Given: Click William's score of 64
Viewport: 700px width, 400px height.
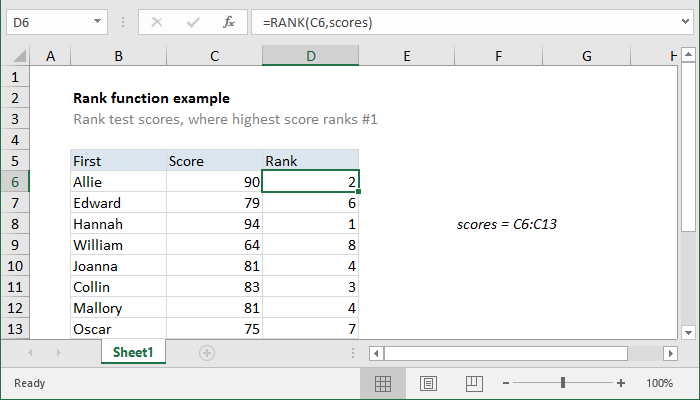Looking at the screenshot, I should tap(214, 245).
